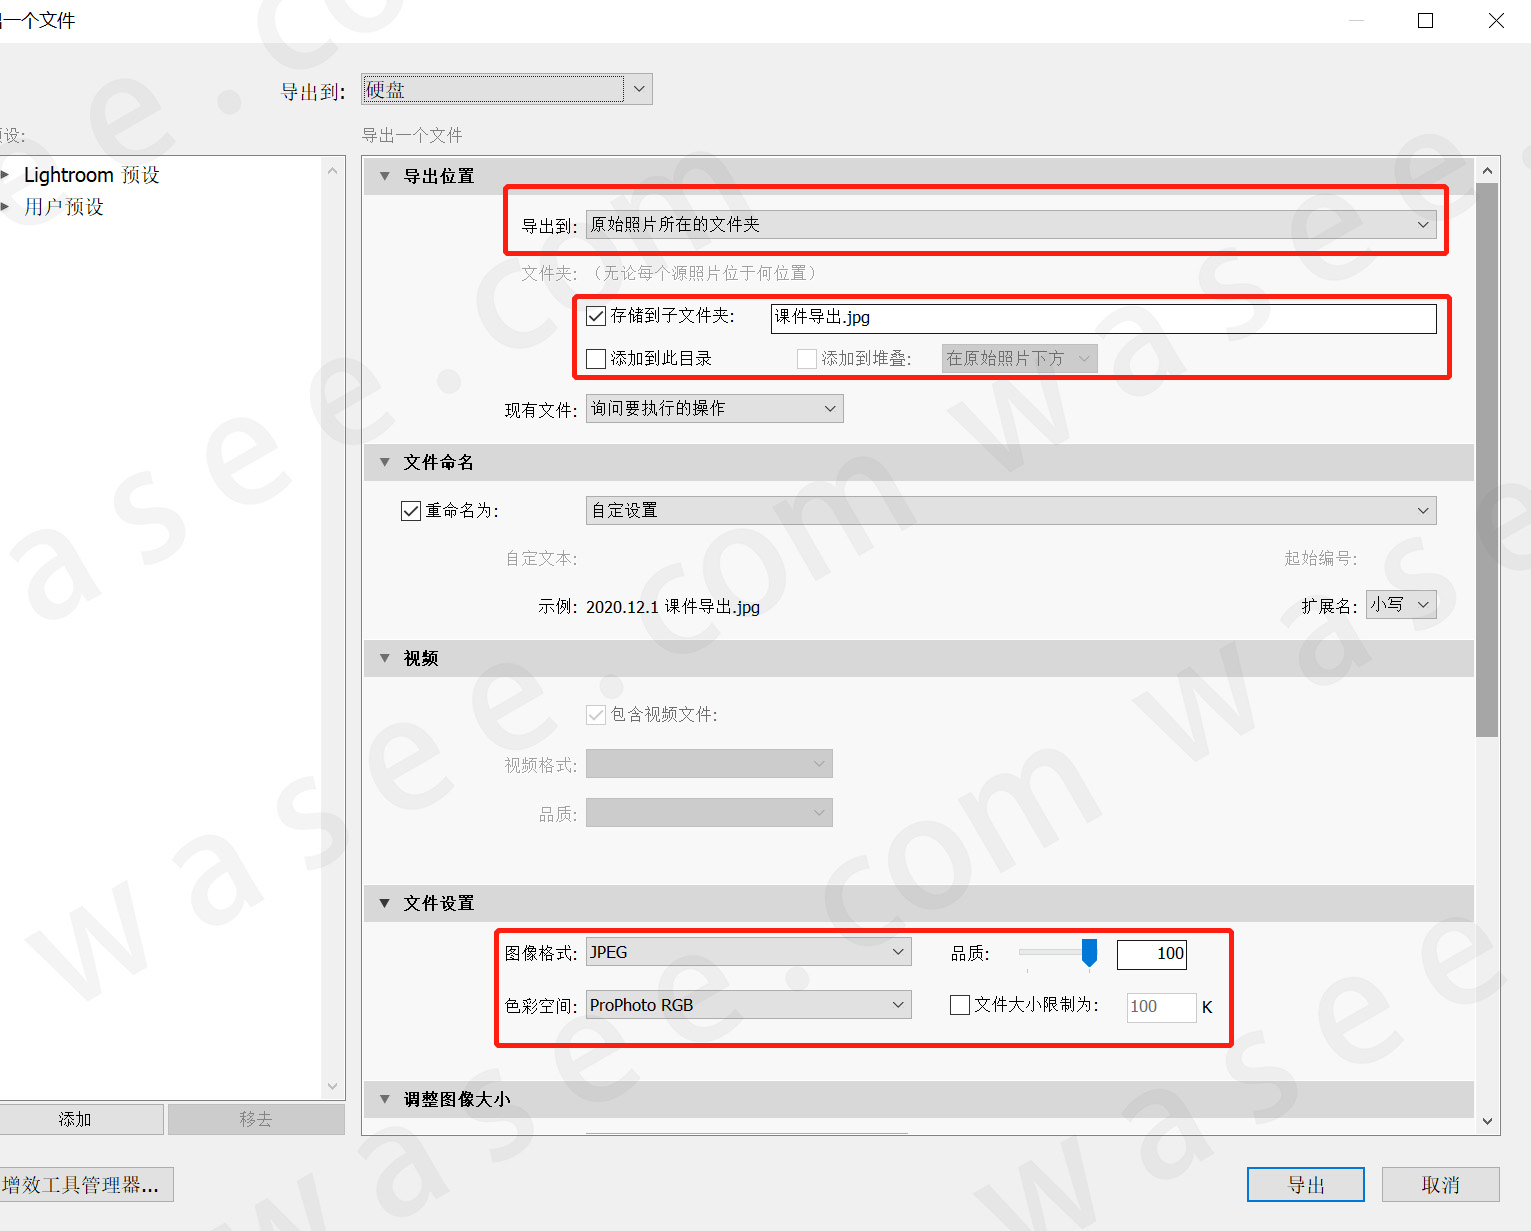This screenshot has width=1531, height=1231.
Task: Open the 原始照片所在的文件夹 dropdown
Action: [x=1011, y=225]
